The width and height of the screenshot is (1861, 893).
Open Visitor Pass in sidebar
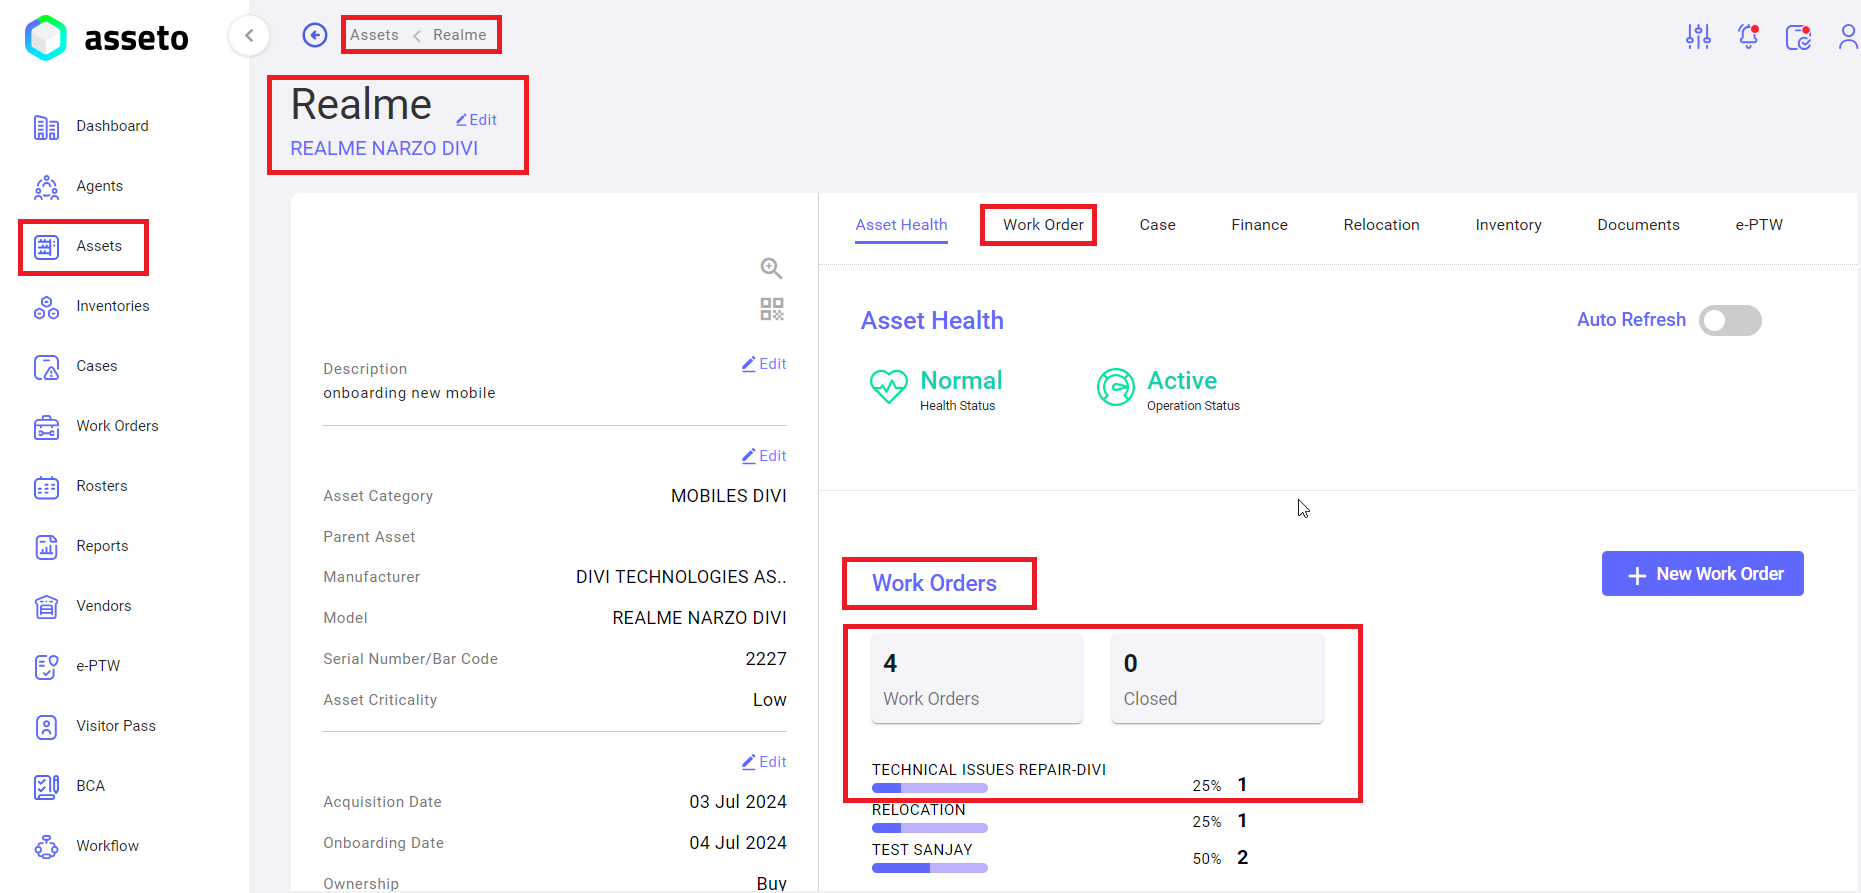tap(115, 726)
